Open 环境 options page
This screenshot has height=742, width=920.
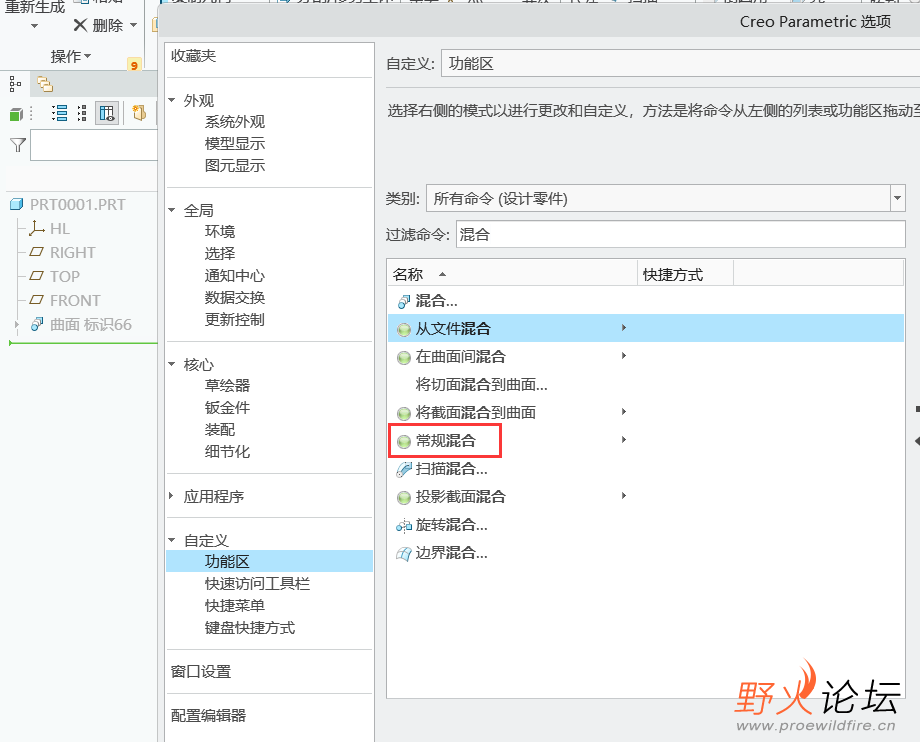[220, 232]
